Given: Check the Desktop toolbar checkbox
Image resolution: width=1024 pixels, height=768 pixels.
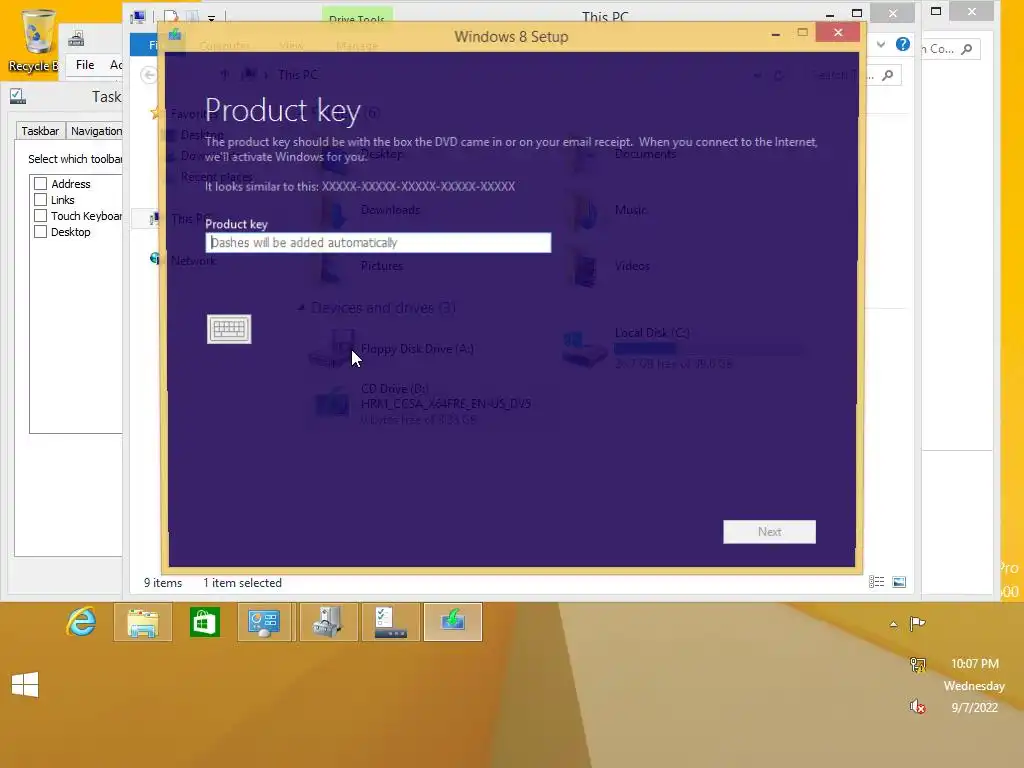Looking at the screenshot, I should point(40,232).
